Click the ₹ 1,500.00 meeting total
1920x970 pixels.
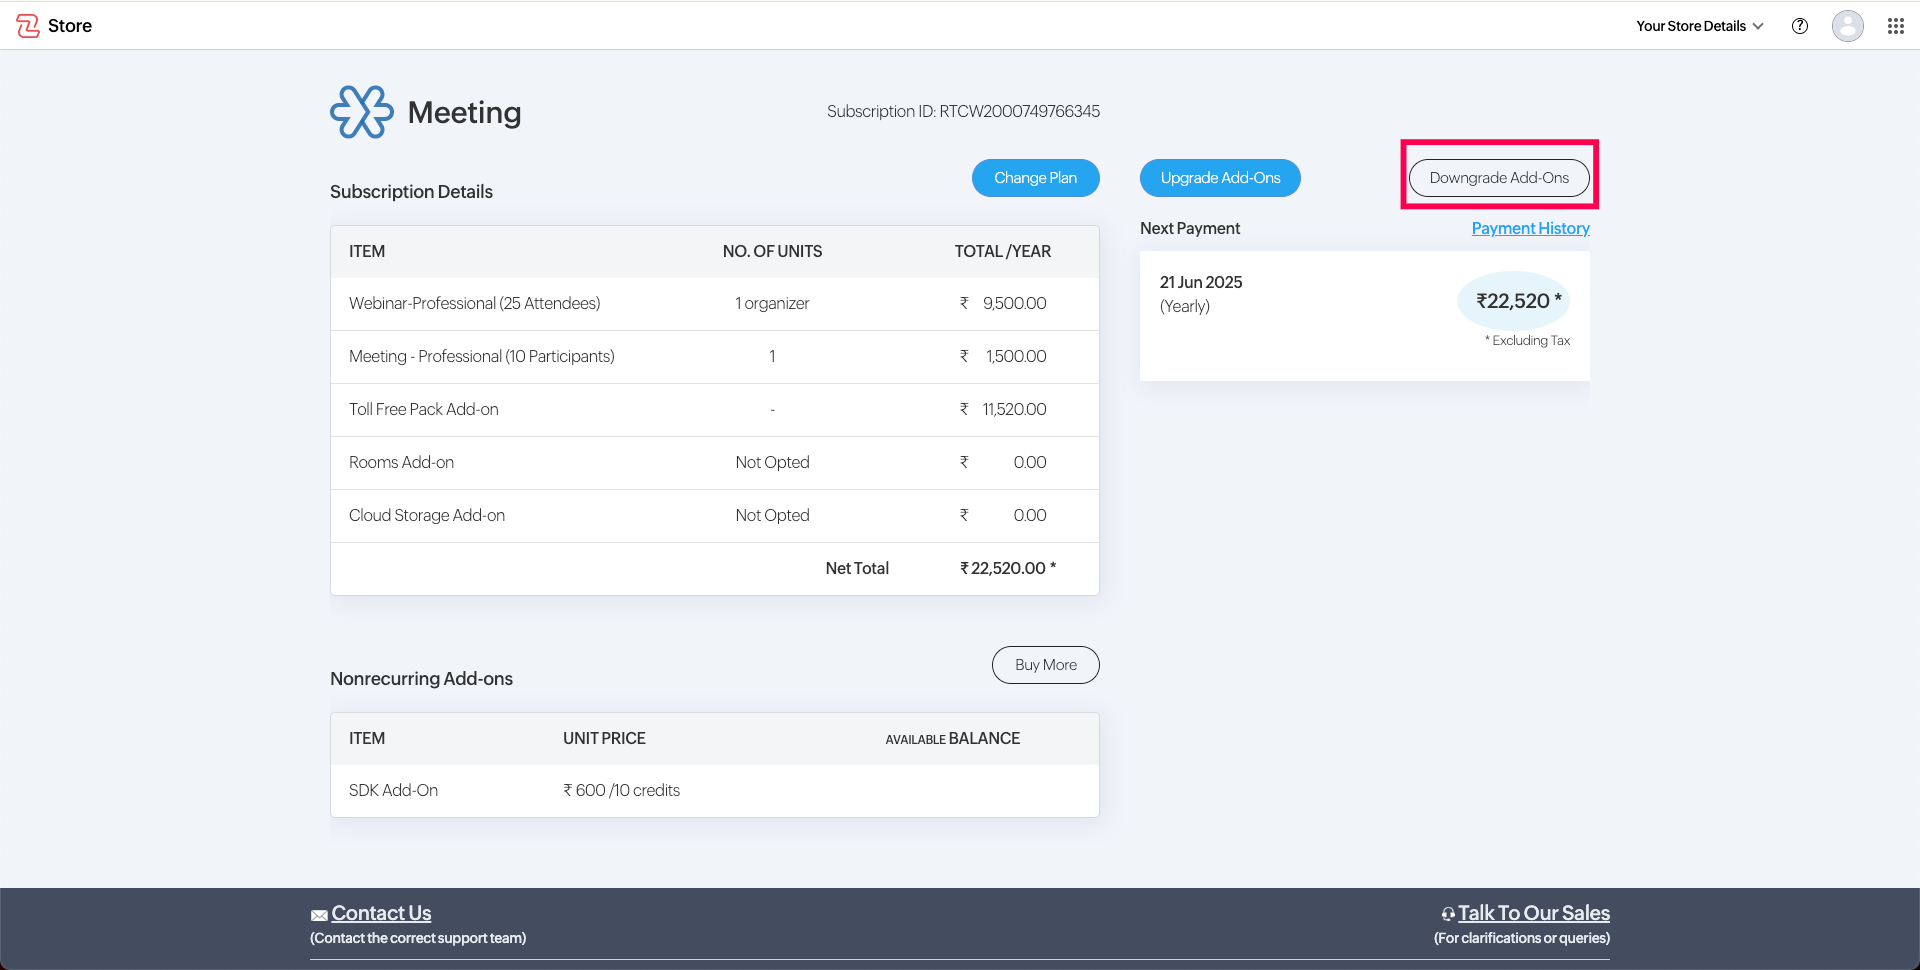pyautogui.click(x=1003, y=356)
